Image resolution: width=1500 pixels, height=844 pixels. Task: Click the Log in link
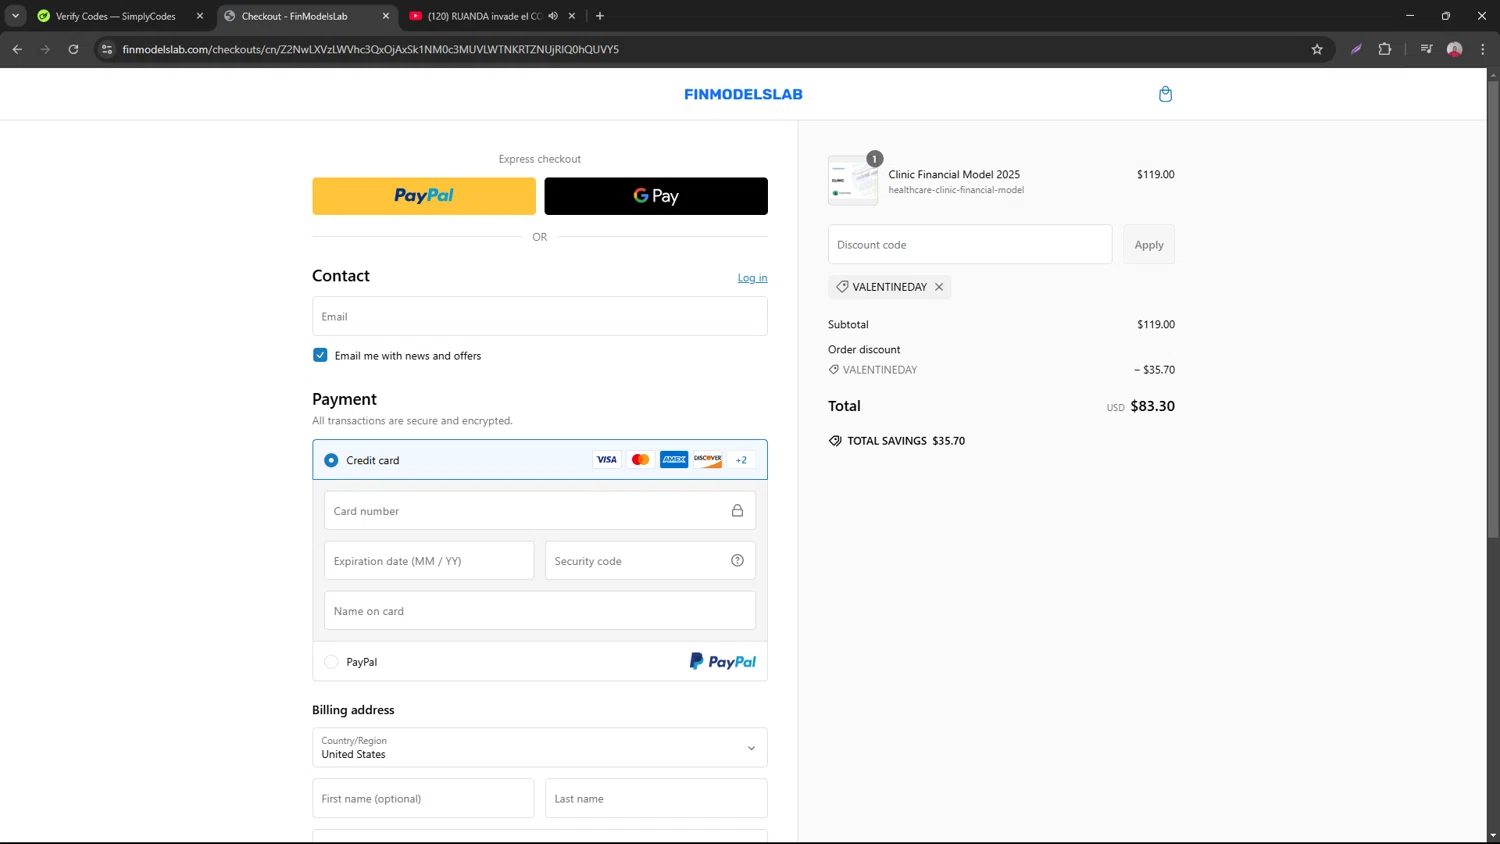pos(752,278)
